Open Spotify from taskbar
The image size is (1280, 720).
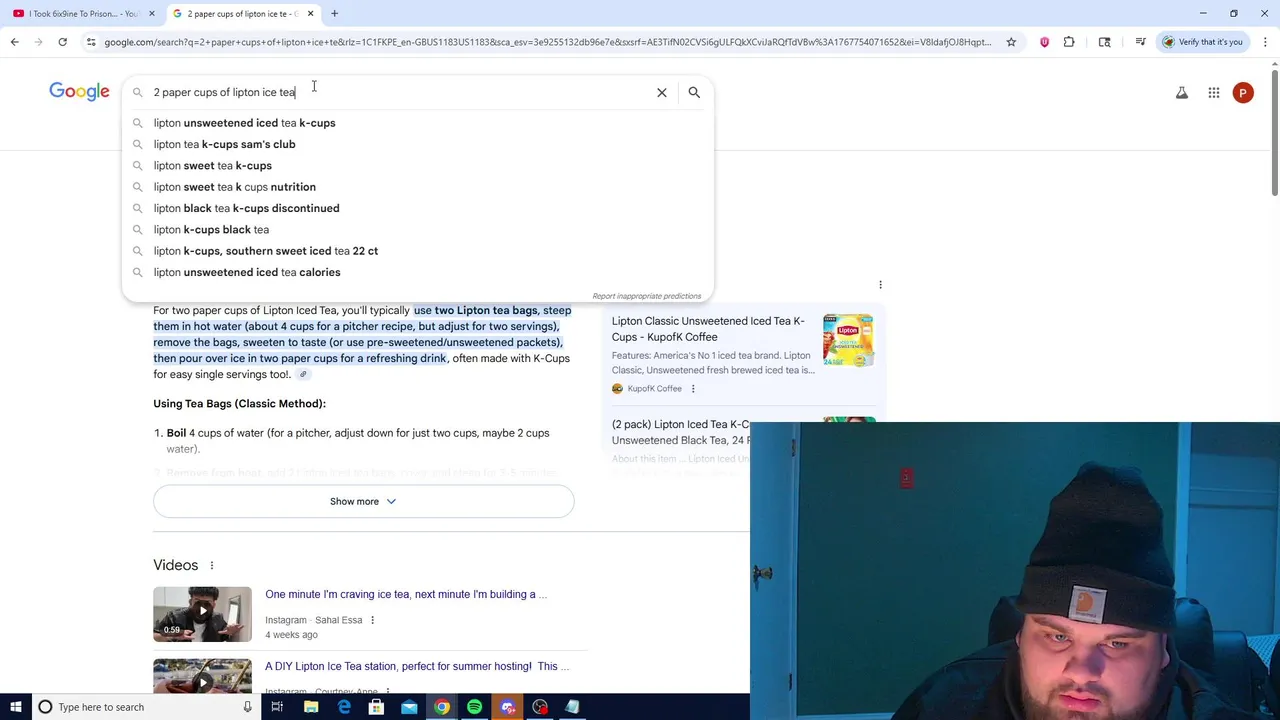point(474,707)
